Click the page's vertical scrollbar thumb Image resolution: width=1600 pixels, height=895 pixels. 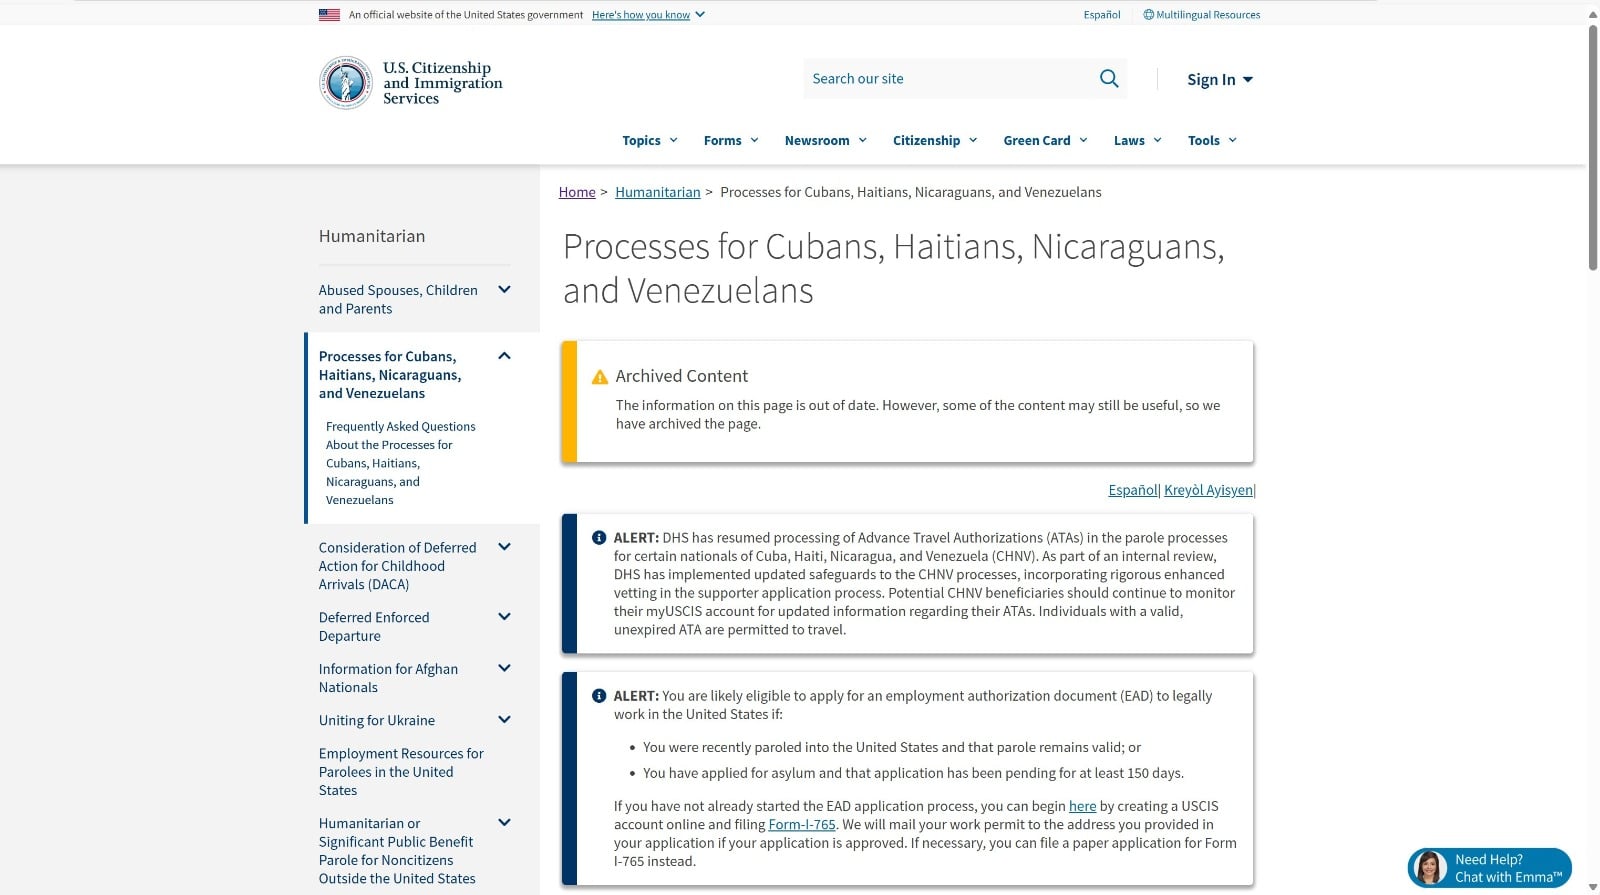point(1592,148)
